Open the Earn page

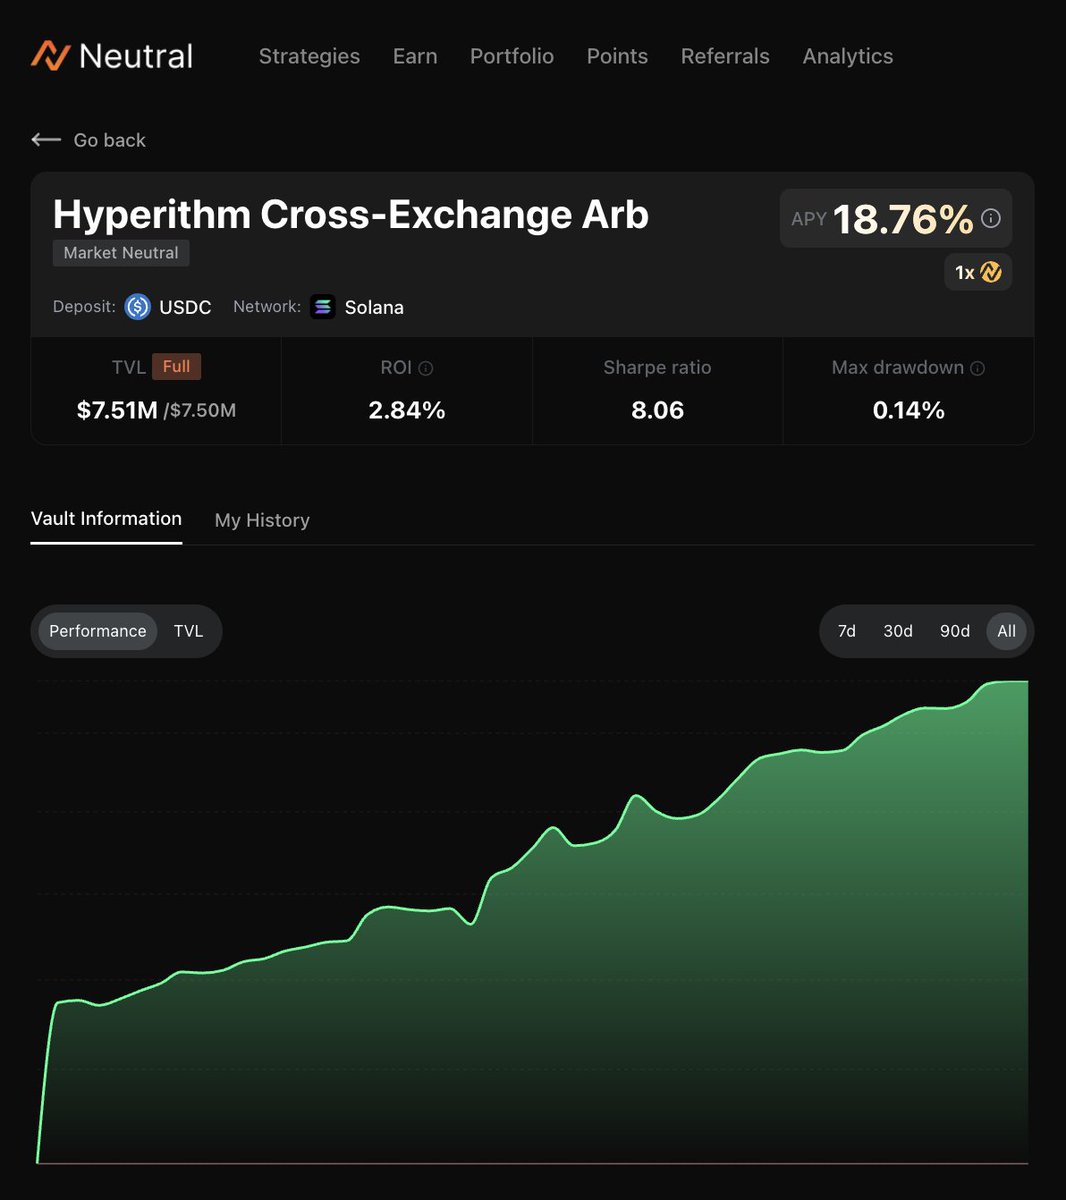[415, 56]
